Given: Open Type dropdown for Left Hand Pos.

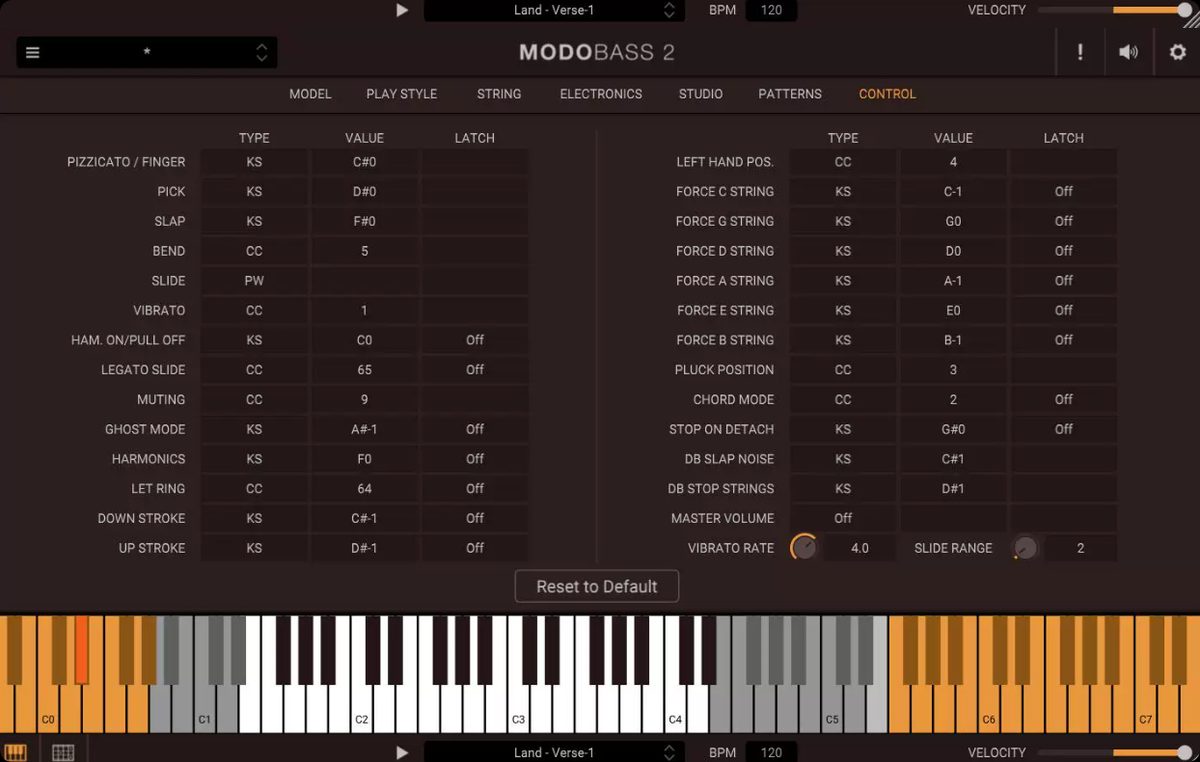Looking at the screenshot, I should click(843, 162).
